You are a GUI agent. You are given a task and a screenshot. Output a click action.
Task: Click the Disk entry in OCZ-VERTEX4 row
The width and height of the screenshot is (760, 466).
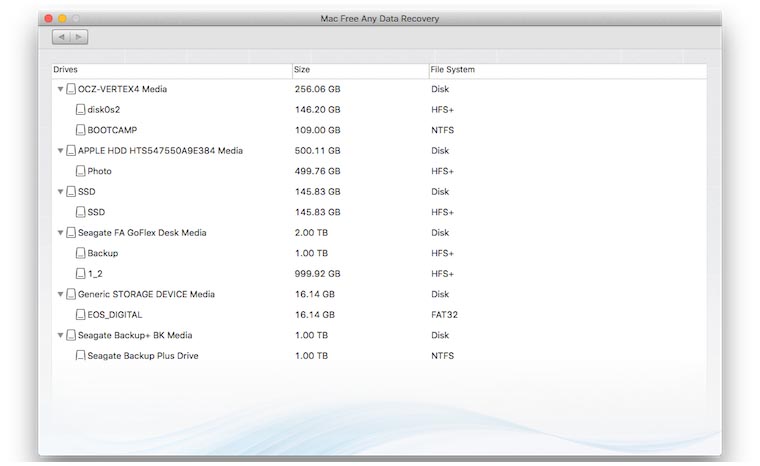pyautogui.click(x=440, y=89)
